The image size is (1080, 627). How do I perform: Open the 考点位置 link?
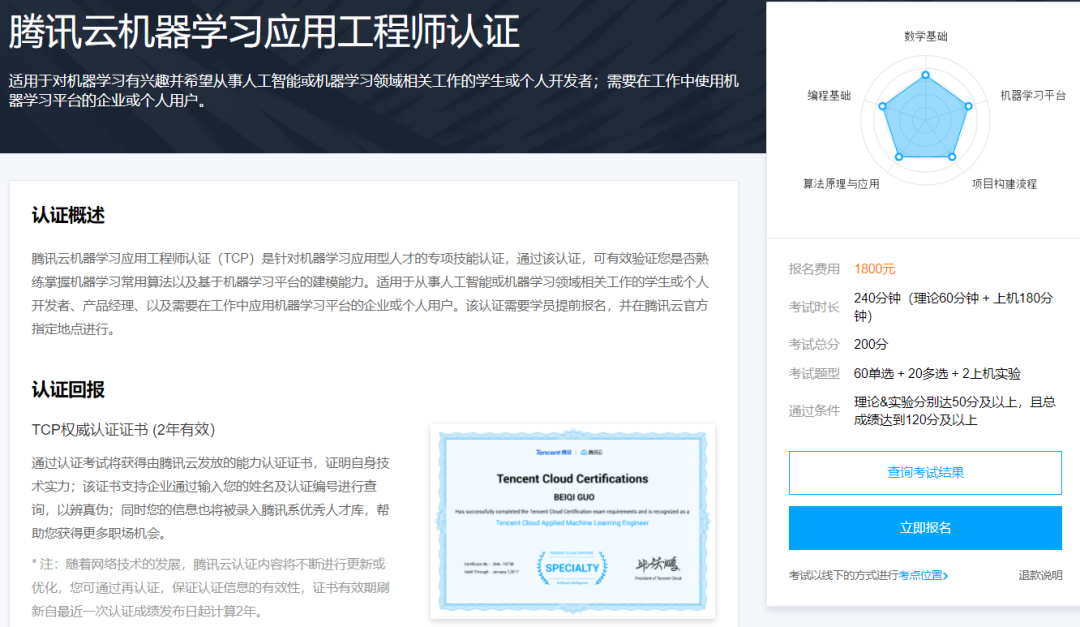pyautogui.click(x=920, y=575)
